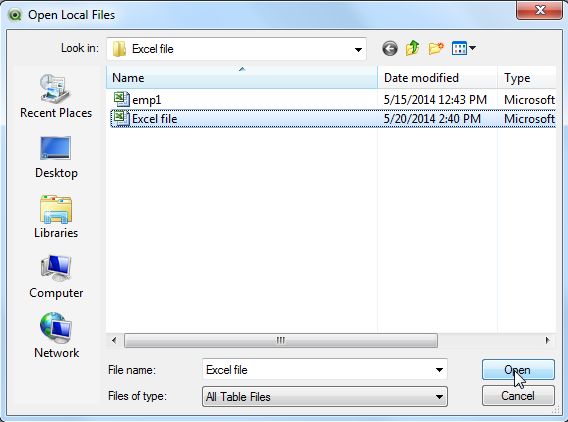The image size is (568, 422).
Task: Click date 5/15/2014 12:43 PM
Action: pos(435,100)
